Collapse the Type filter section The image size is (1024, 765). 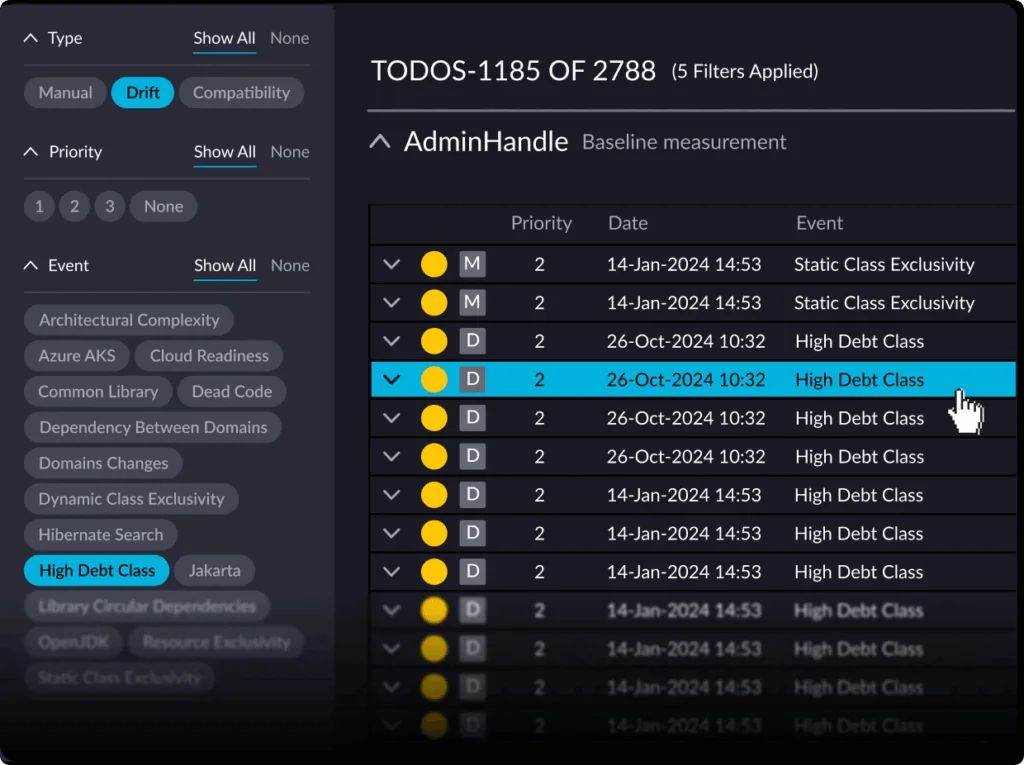[31, 38]
